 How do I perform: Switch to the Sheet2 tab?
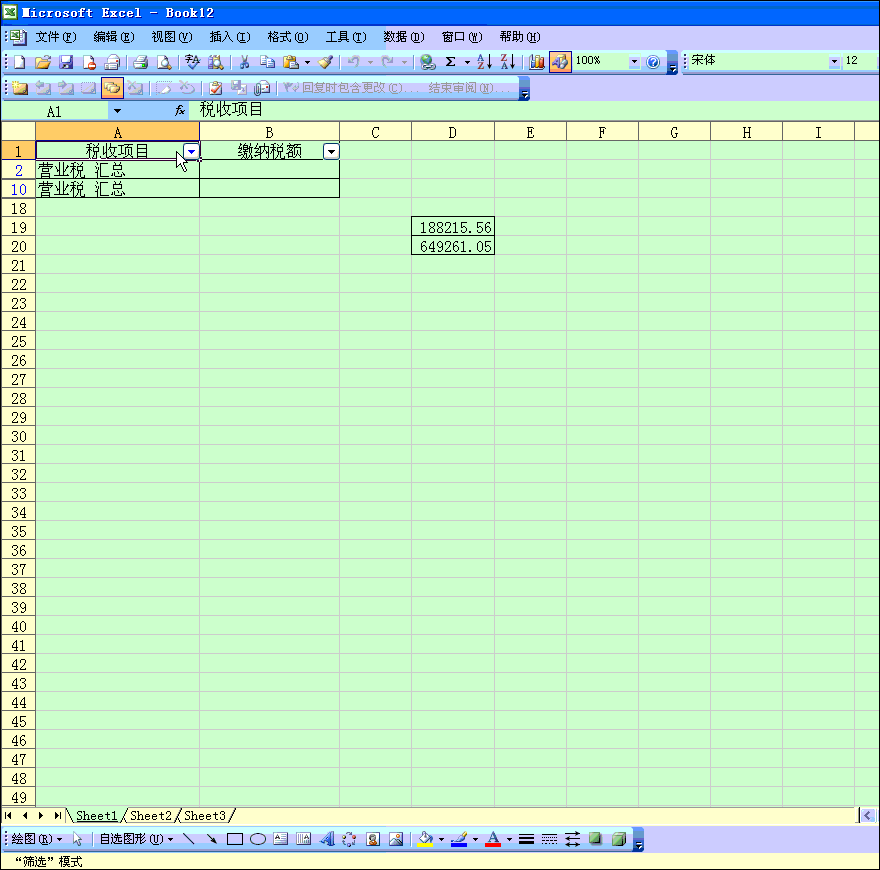point(151,816)
